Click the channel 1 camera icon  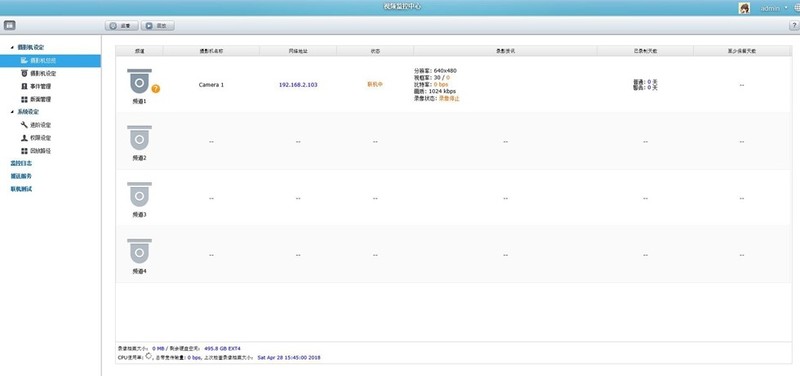139,81
